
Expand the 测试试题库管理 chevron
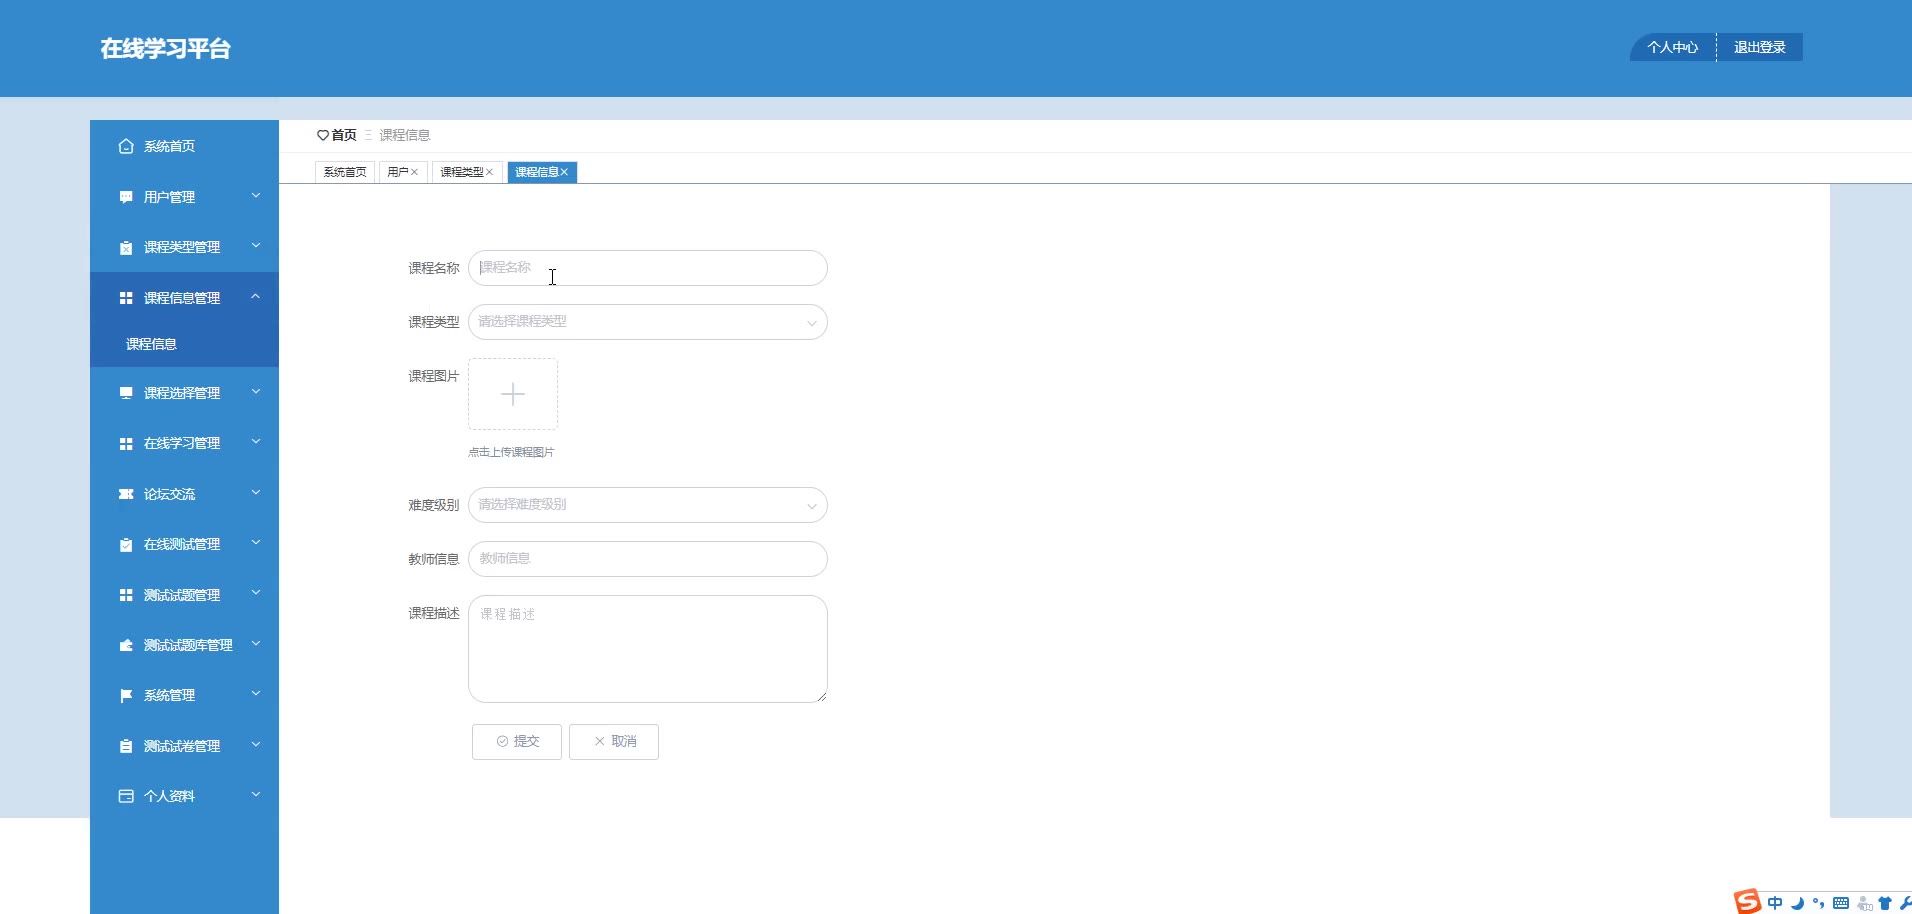pos(256,644)
